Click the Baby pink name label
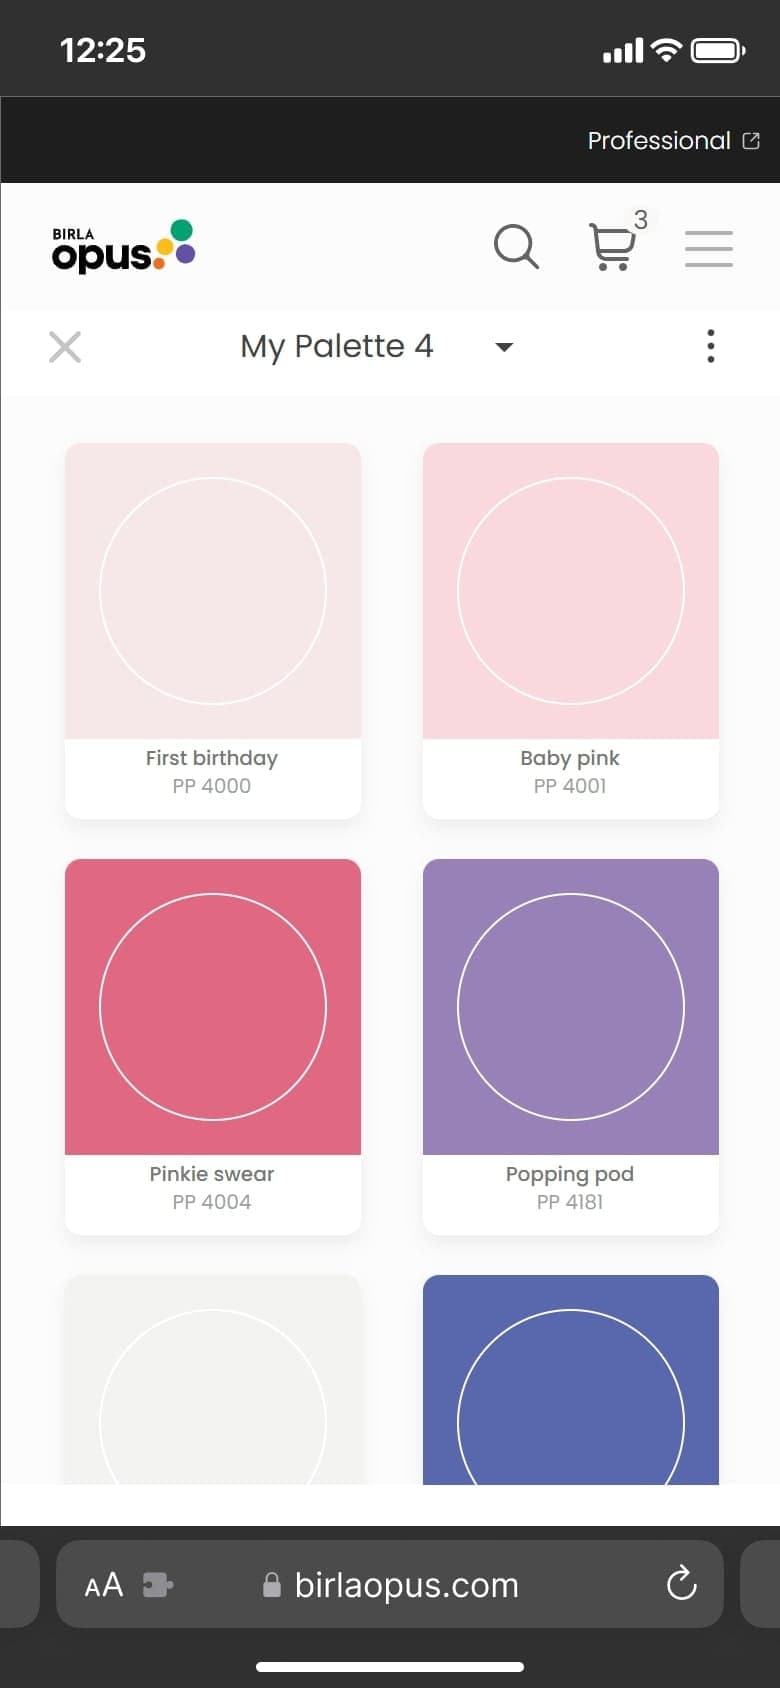 coord(570,758)
